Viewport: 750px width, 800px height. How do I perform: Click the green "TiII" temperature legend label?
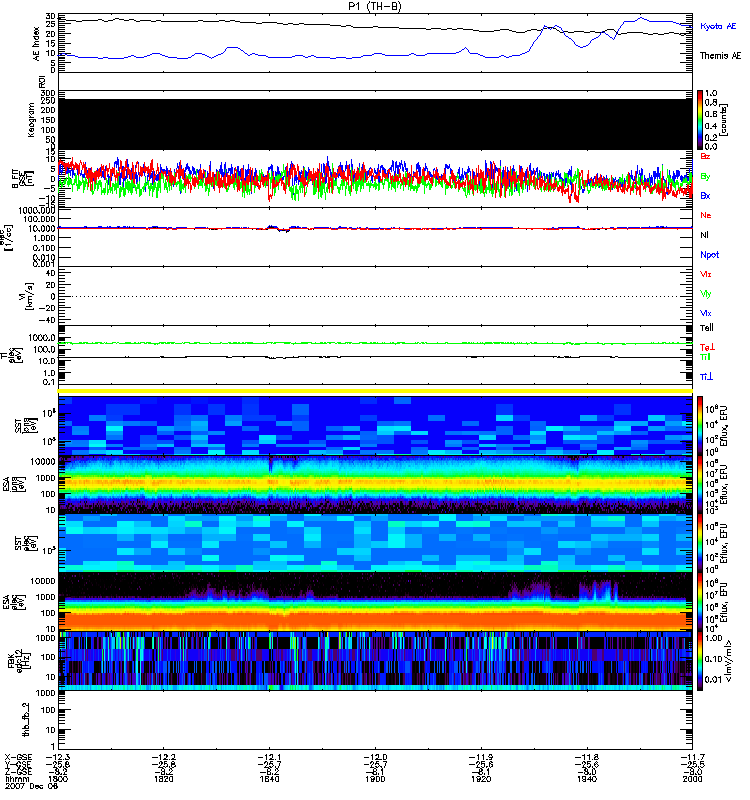705,357
